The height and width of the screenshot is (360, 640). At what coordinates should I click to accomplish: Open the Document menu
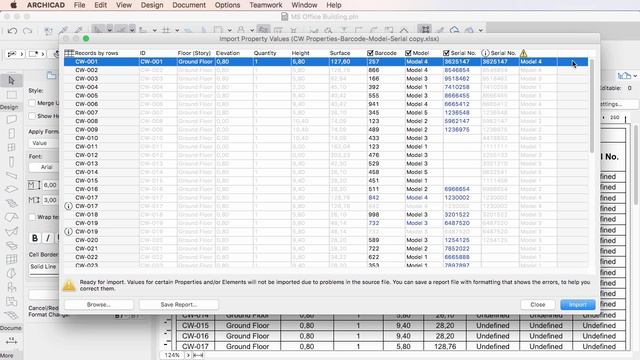[x=189, y=5]
